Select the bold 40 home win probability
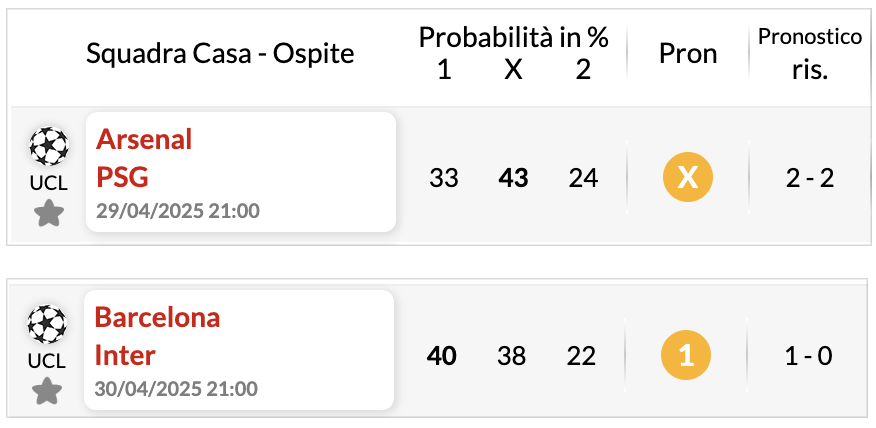The height and width of the screenshot is (428, 876). tap(441, 356)
